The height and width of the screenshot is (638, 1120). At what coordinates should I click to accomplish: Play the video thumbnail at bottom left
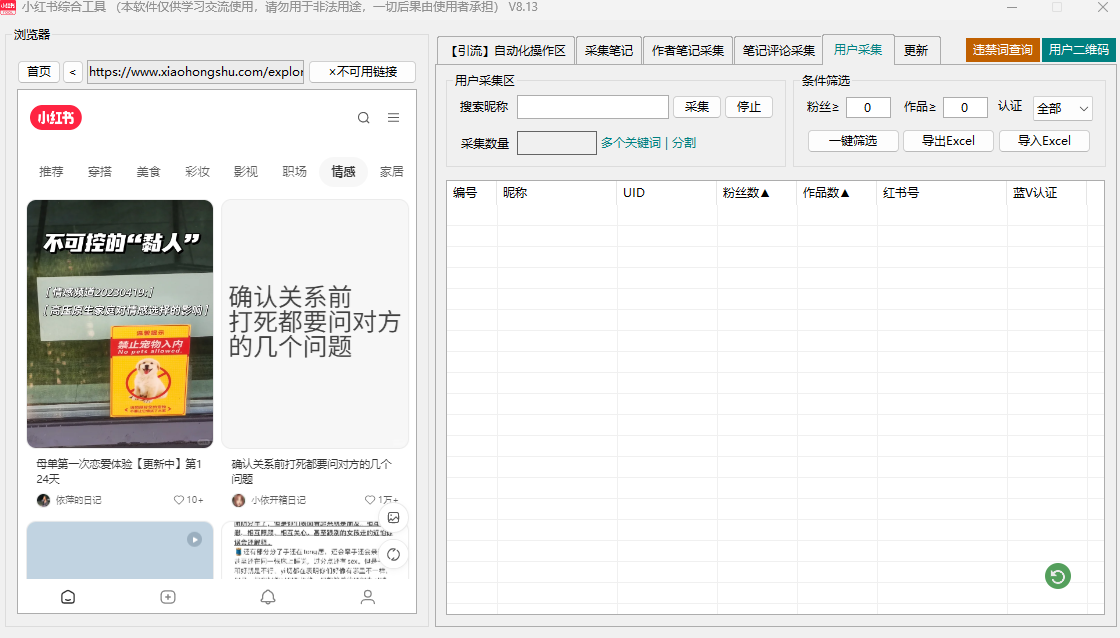194,539
